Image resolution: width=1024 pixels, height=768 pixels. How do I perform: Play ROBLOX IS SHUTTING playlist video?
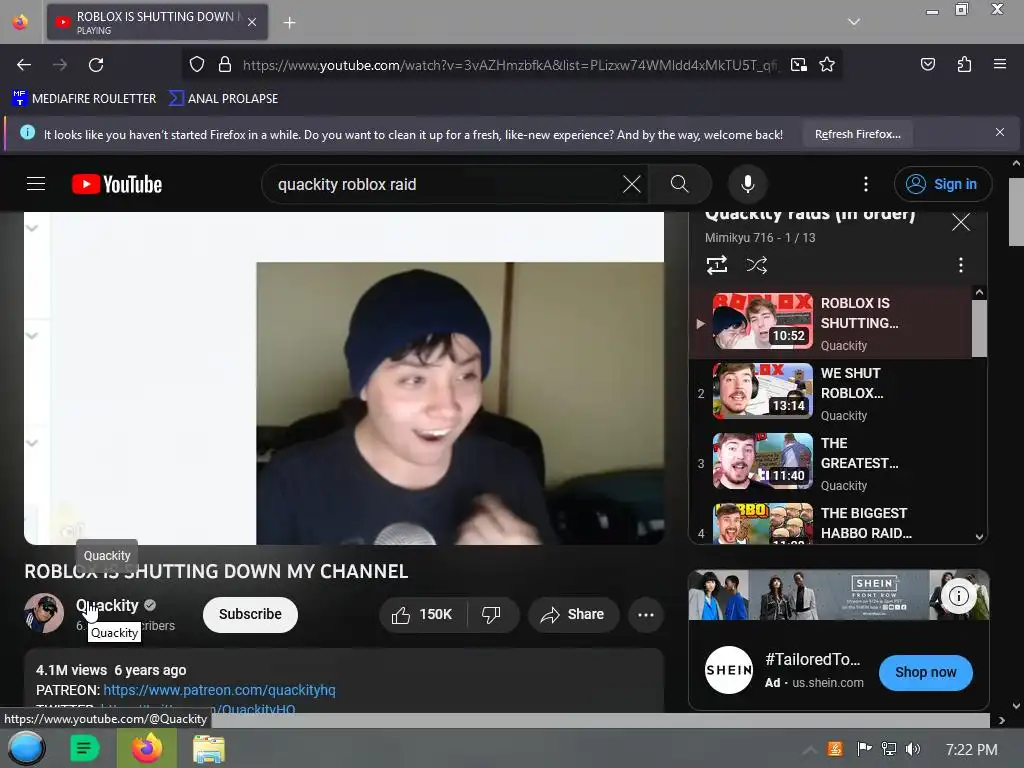point(831,323)
